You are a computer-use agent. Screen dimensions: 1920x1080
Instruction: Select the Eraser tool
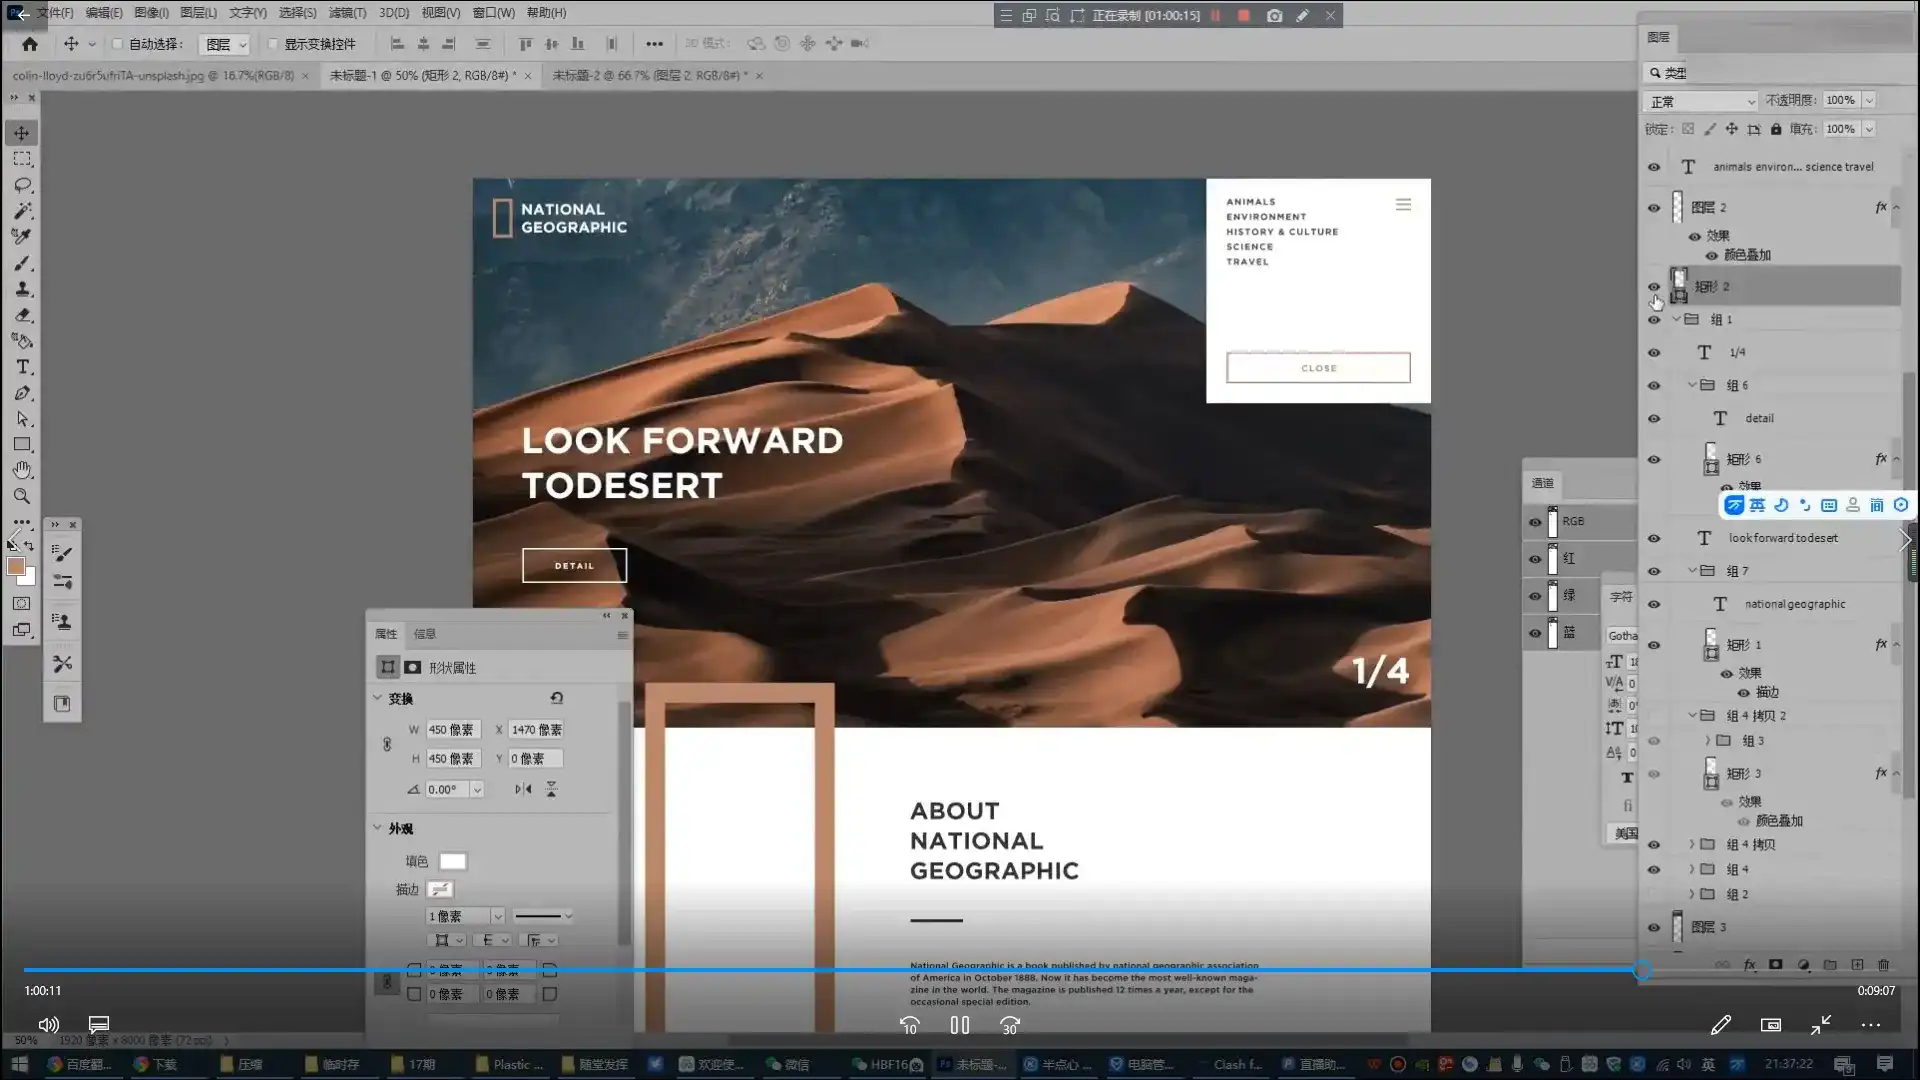[22, 315]
